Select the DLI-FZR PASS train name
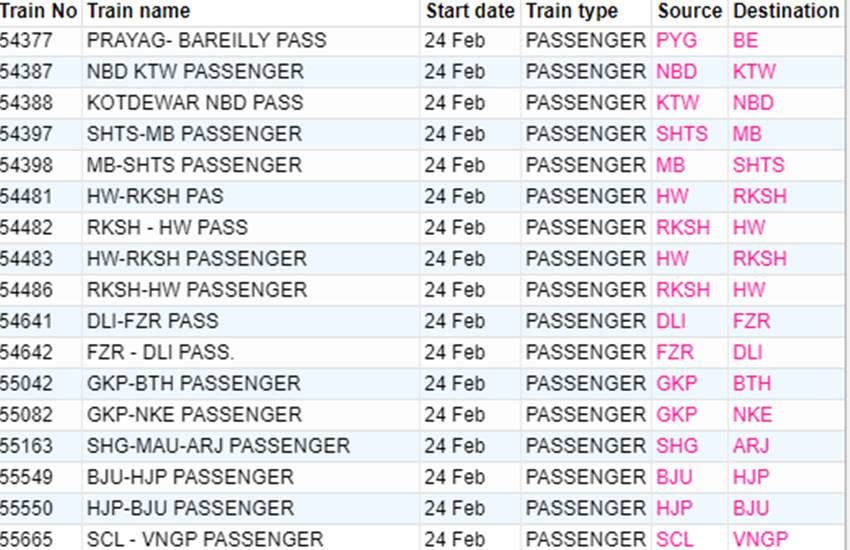 (x=152, y=321)
